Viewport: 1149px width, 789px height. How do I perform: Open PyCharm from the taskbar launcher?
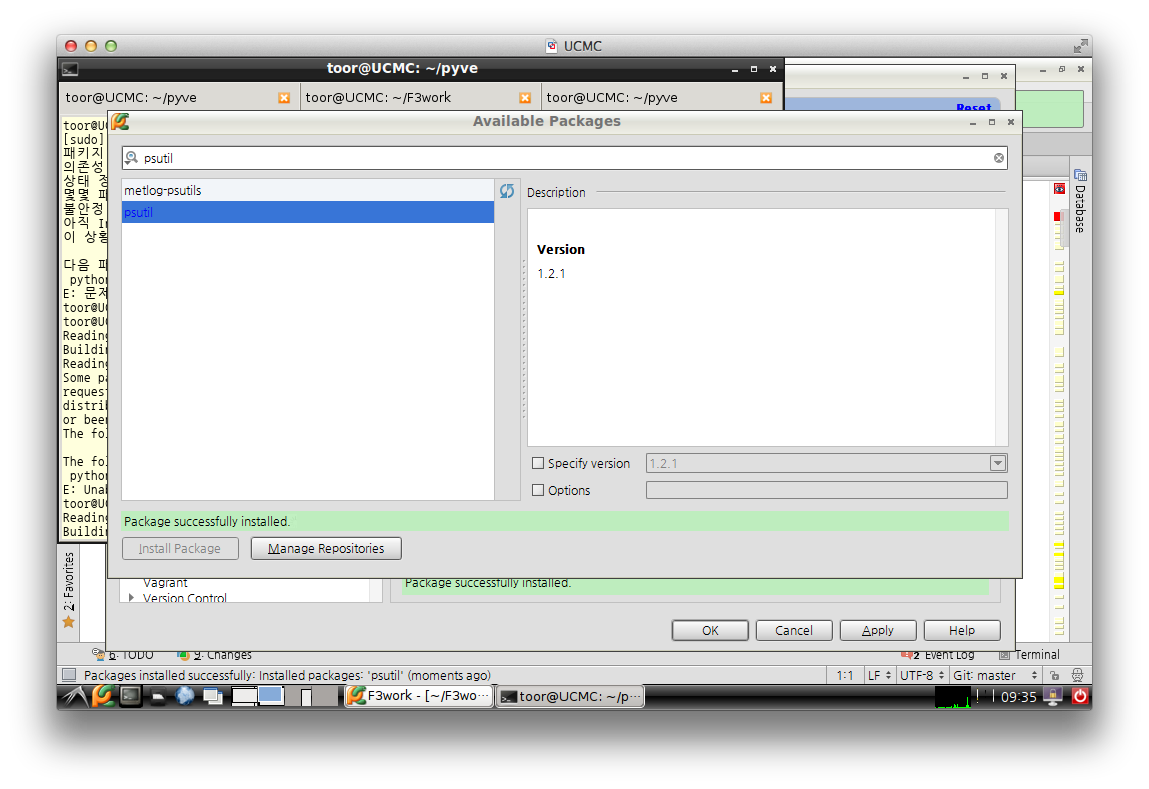point(103,696)
